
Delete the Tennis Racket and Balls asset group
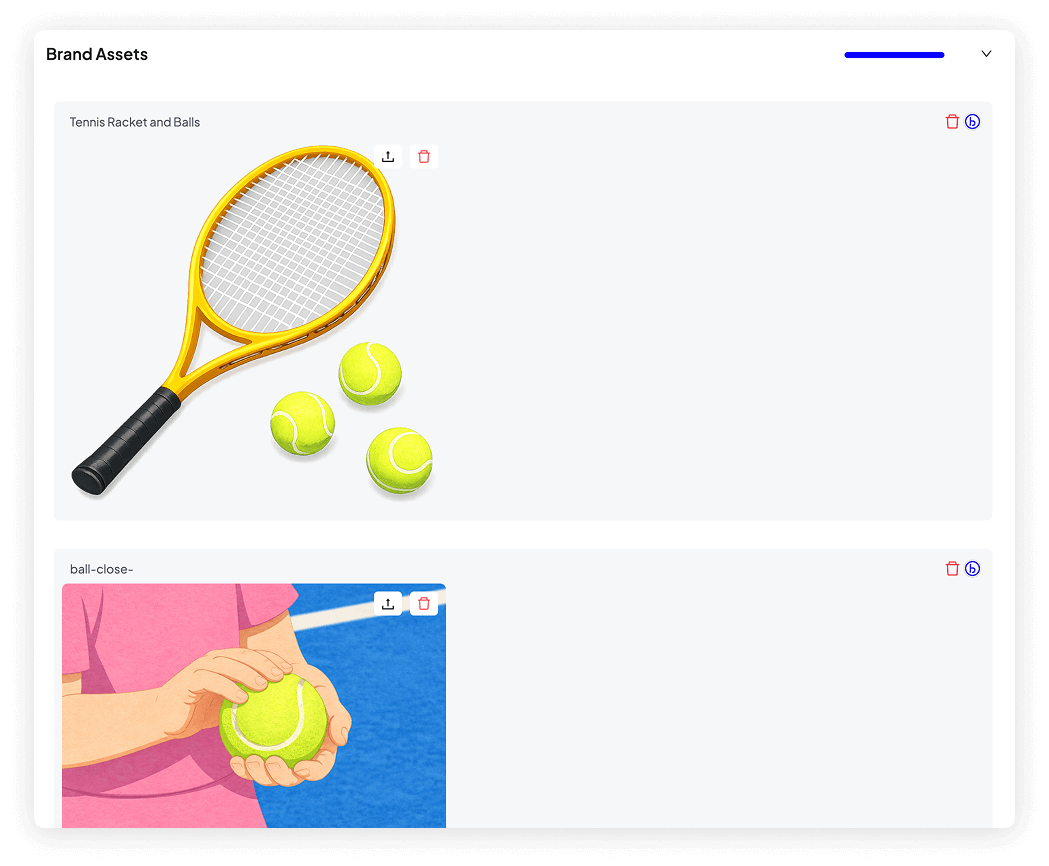[952, 122]
